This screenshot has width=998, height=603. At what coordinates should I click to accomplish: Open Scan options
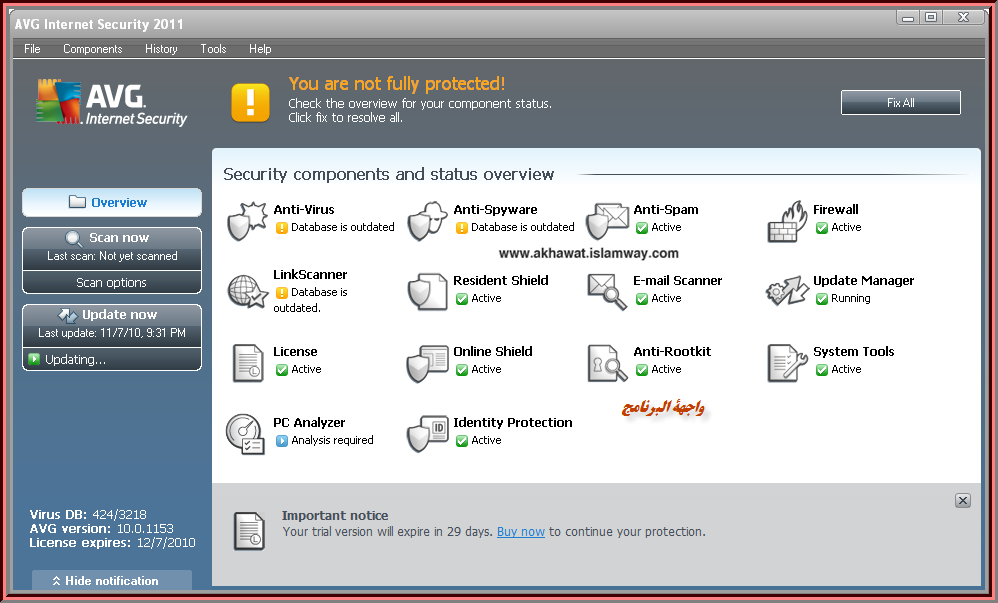coord(112,283)
